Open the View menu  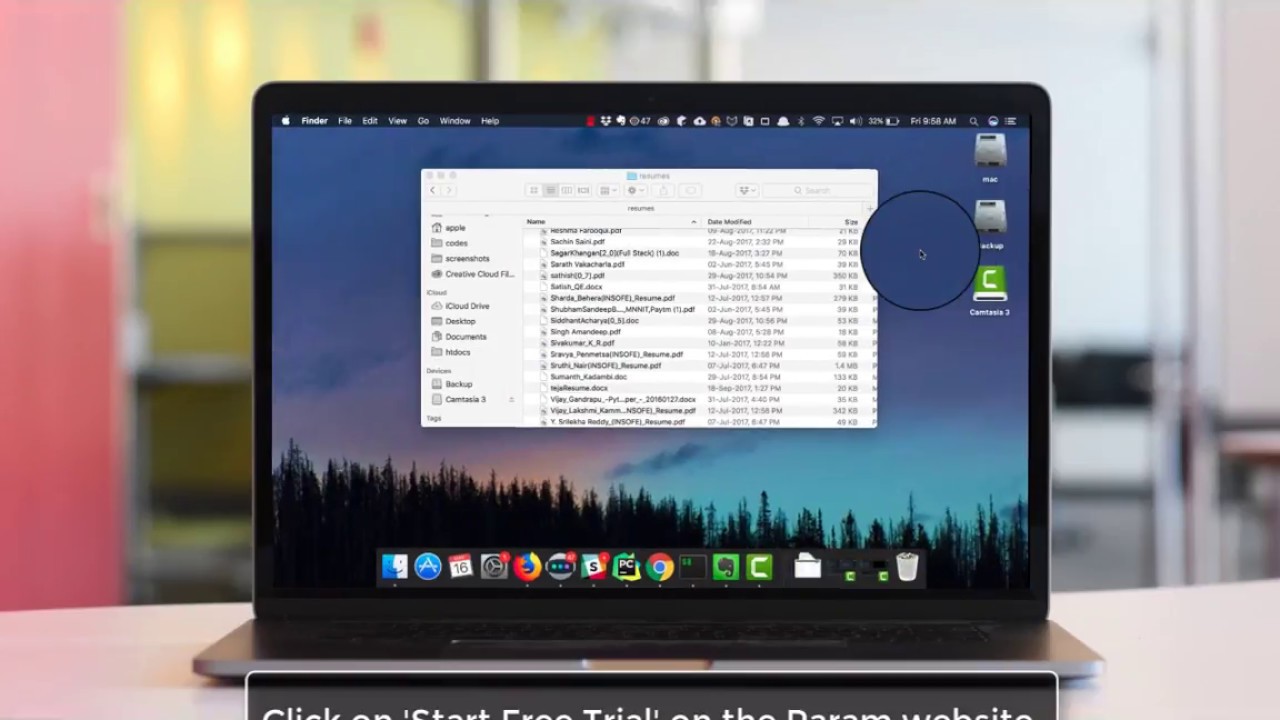pos(397,121)
